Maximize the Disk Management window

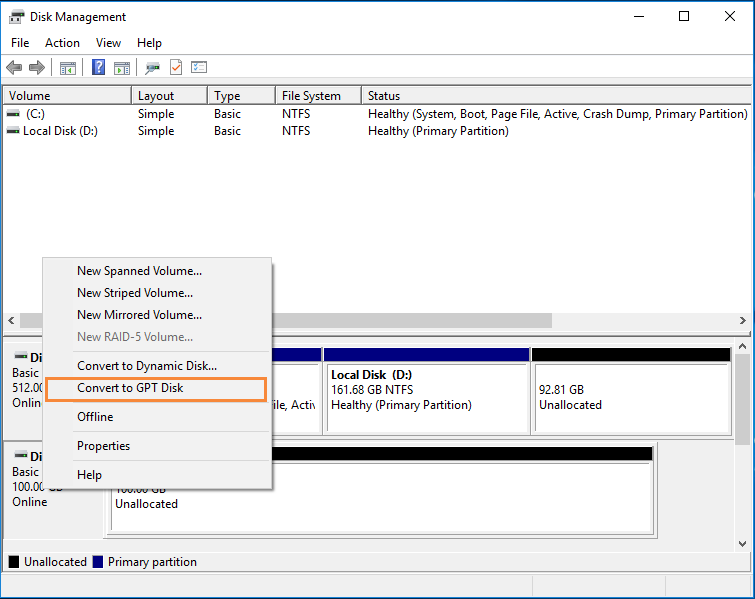pos(684,16)
